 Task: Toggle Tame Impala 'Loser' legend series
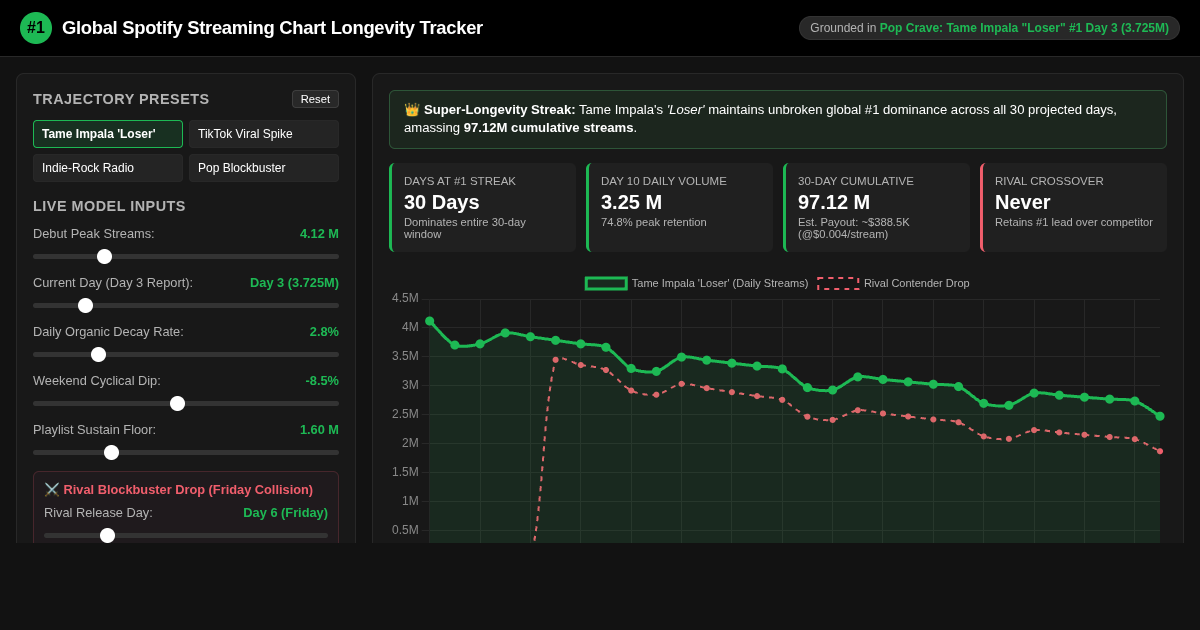tap(697, 283)
